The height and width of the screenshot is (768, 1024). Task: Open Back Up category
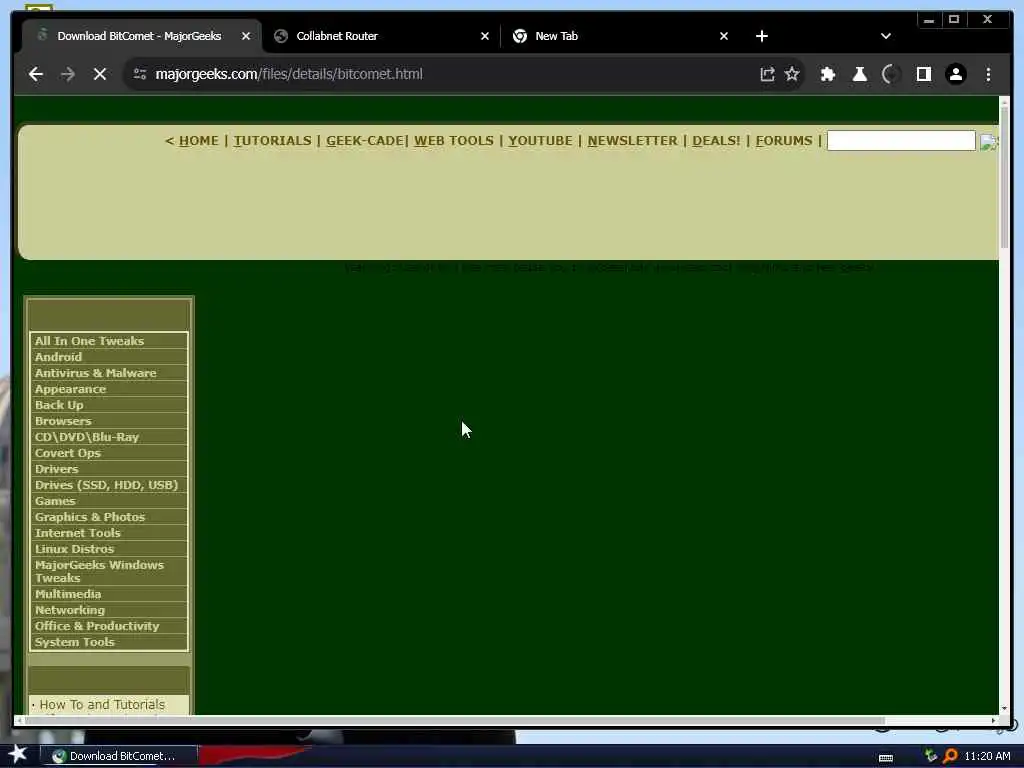59,405
